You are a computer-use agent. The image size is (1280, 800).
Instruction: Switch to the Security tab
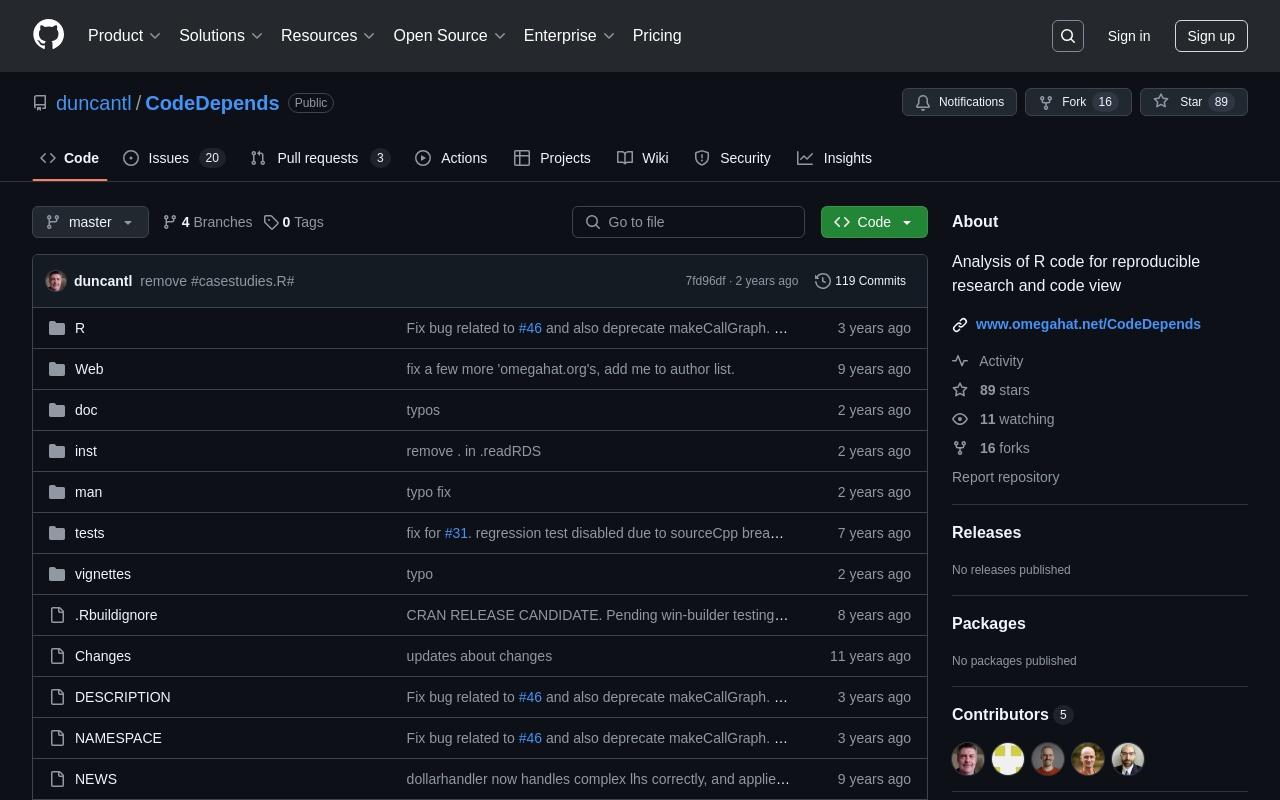[732, 158]
